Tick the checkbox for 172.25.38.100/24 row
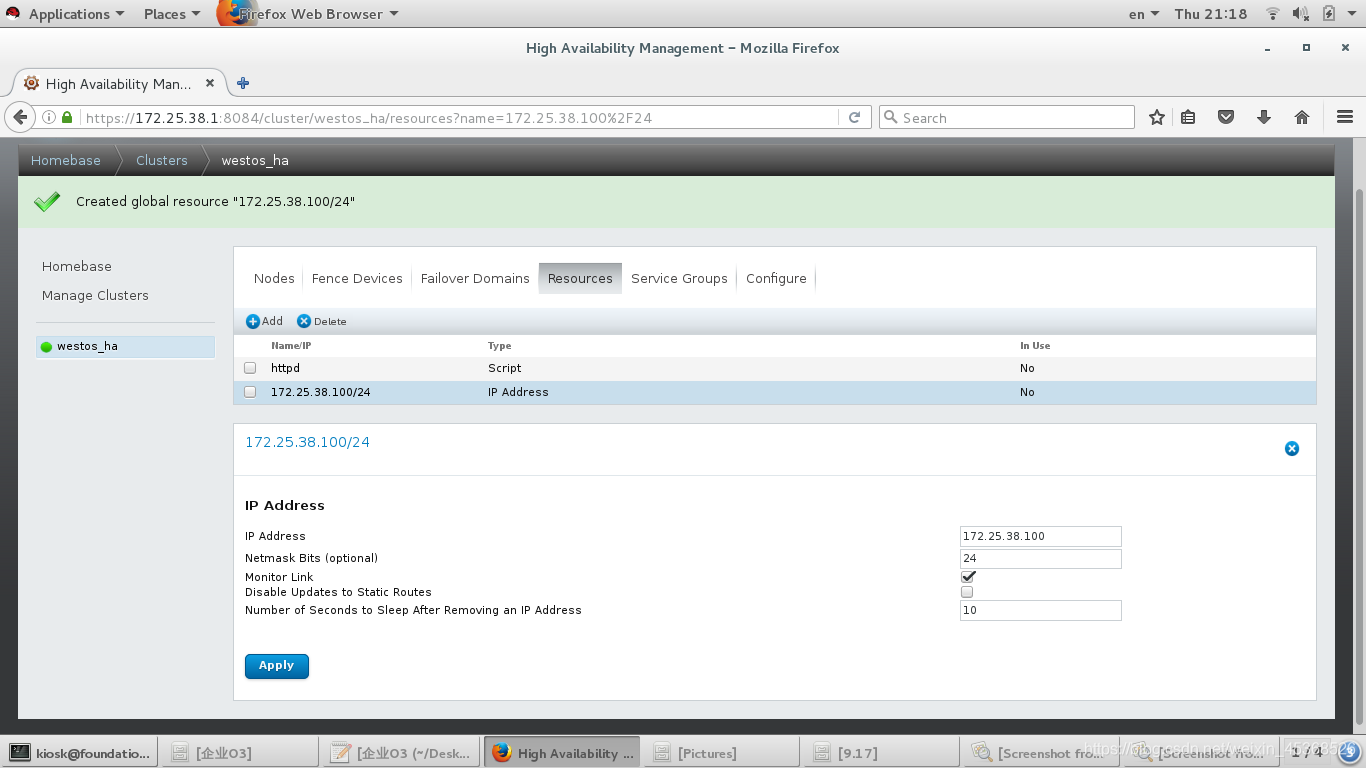The height and width of the screenshot is (768, 1366). point(250,392)
